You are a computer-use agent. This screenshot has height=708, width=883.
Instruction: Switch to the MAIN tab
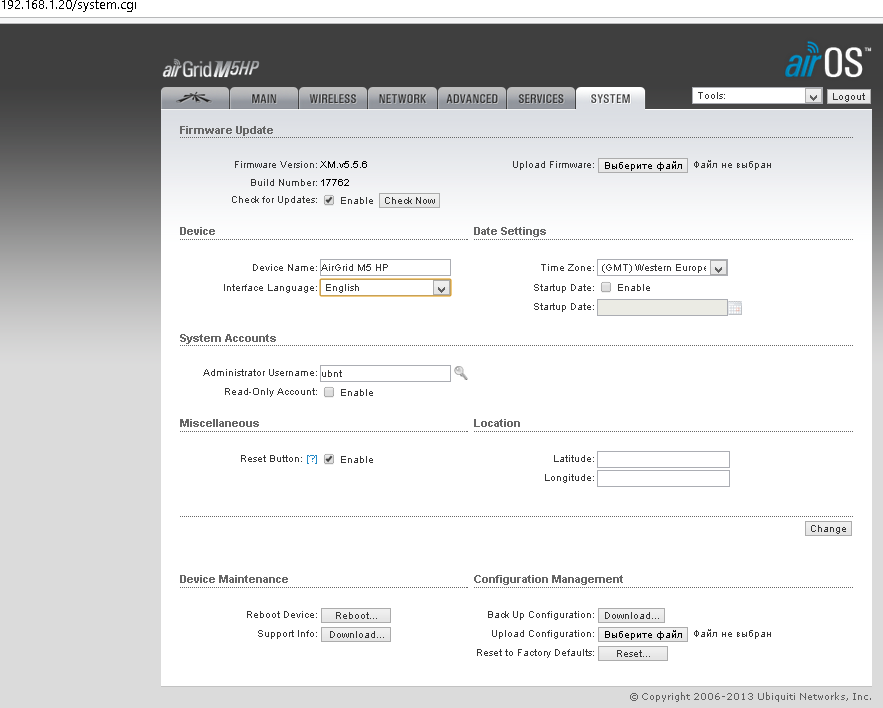tap(264, 99)
